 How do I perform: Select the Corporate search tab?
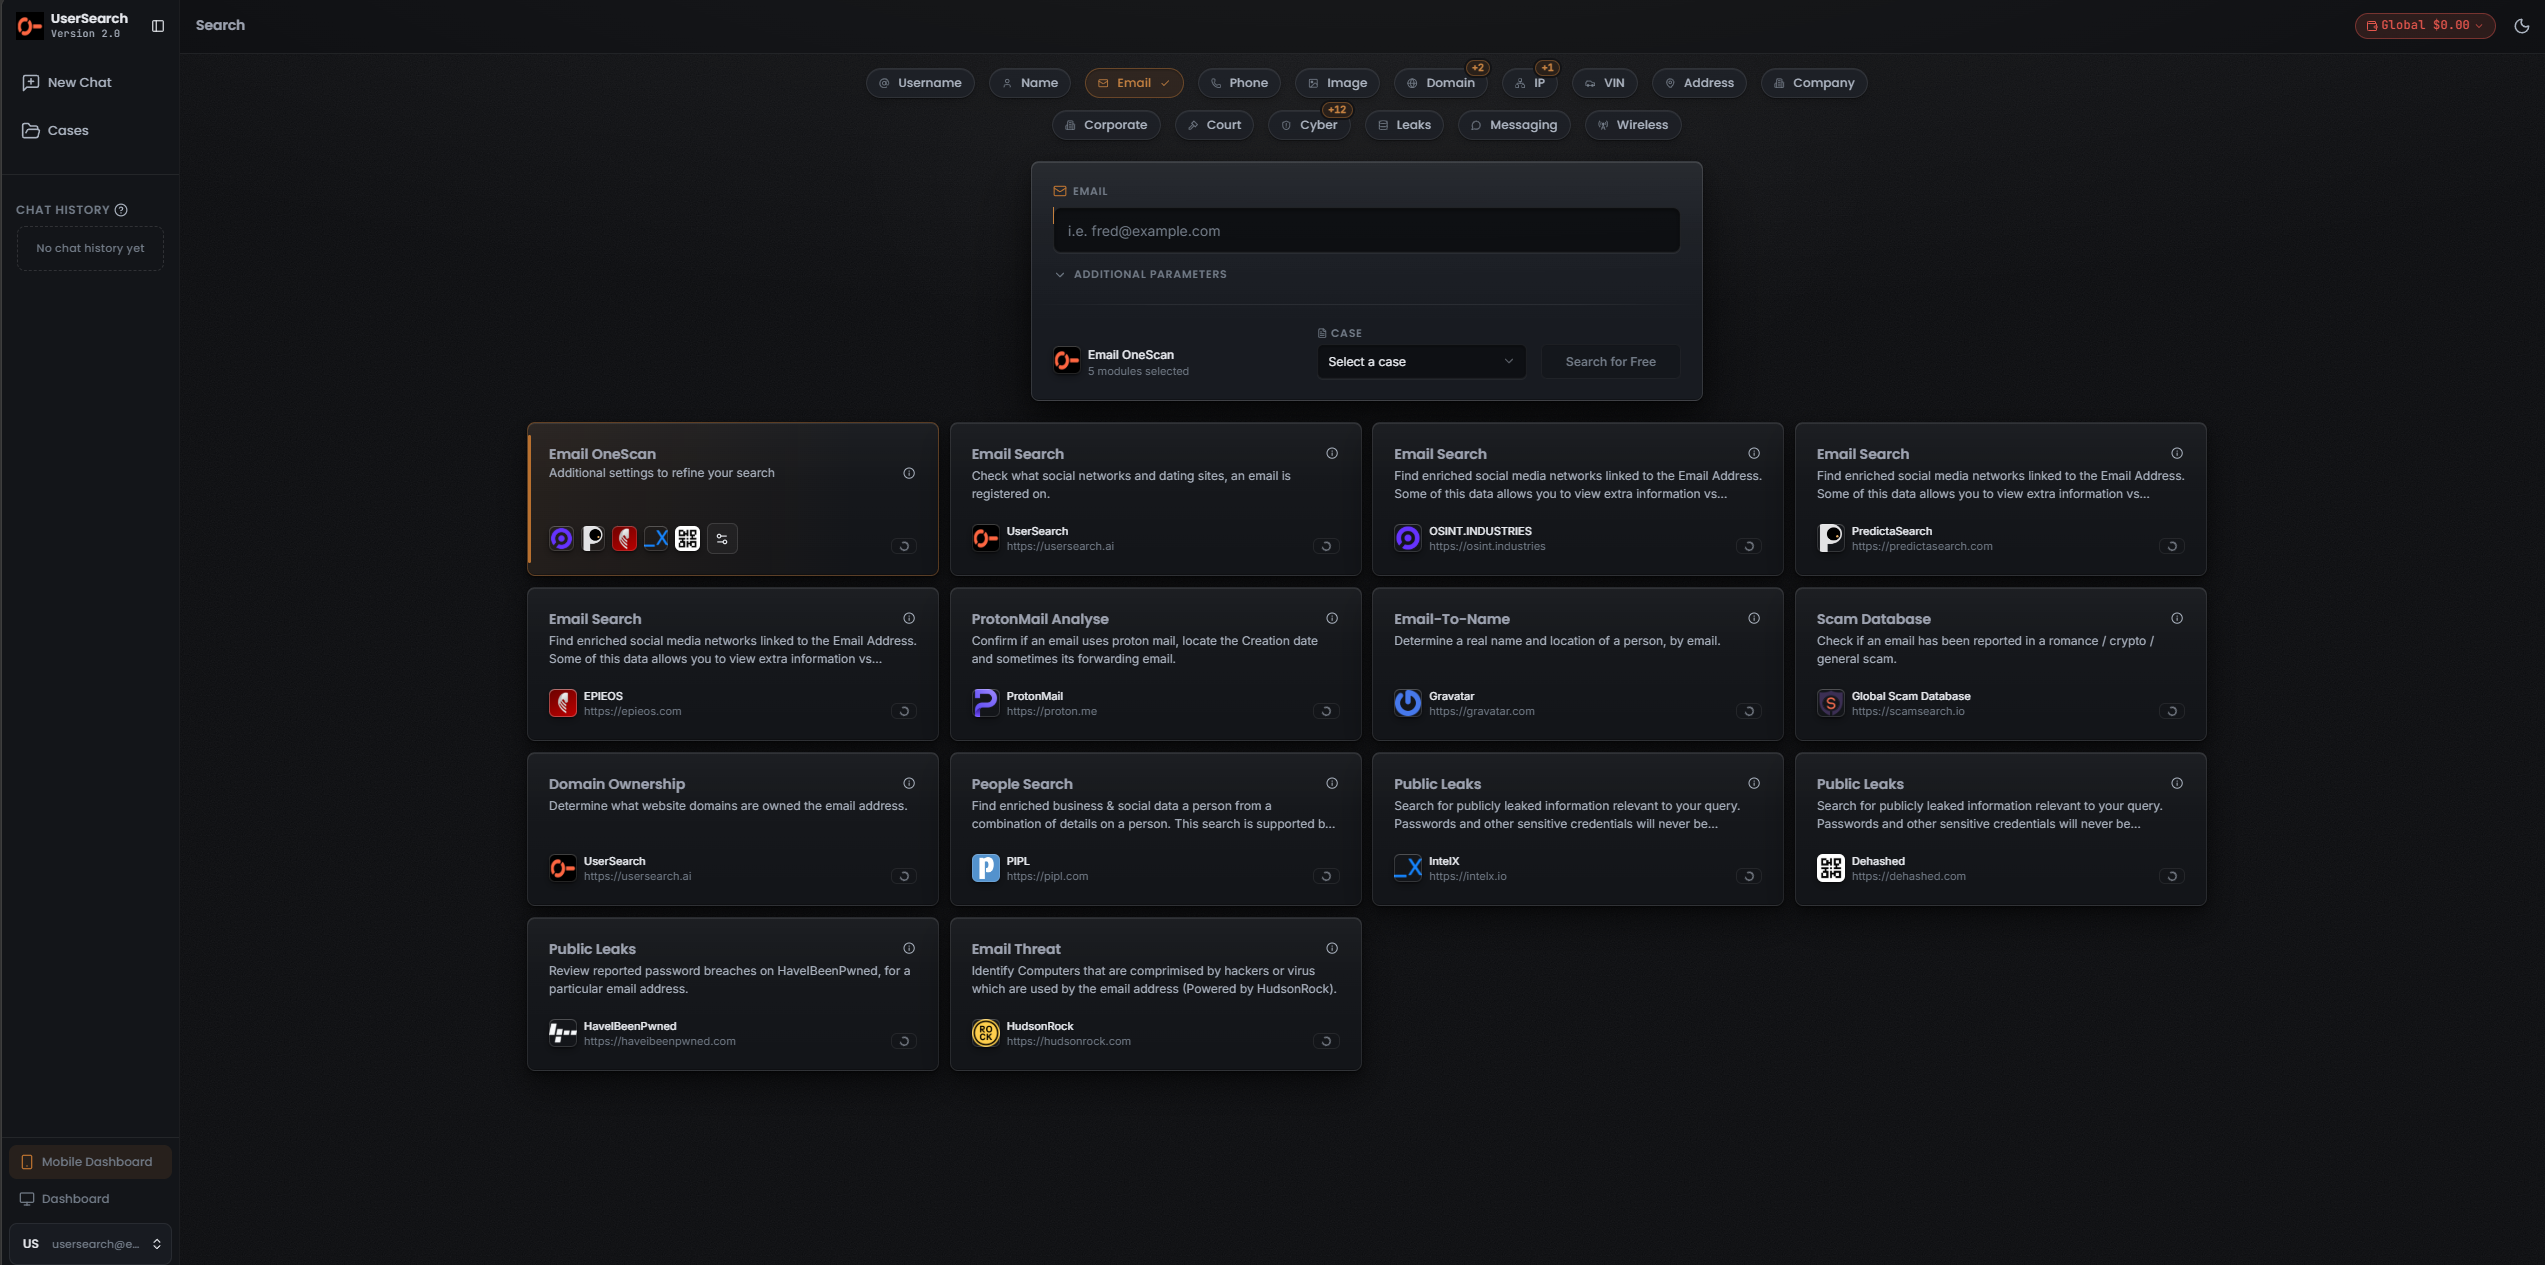pyautogui.click(x=1106, y=125)
